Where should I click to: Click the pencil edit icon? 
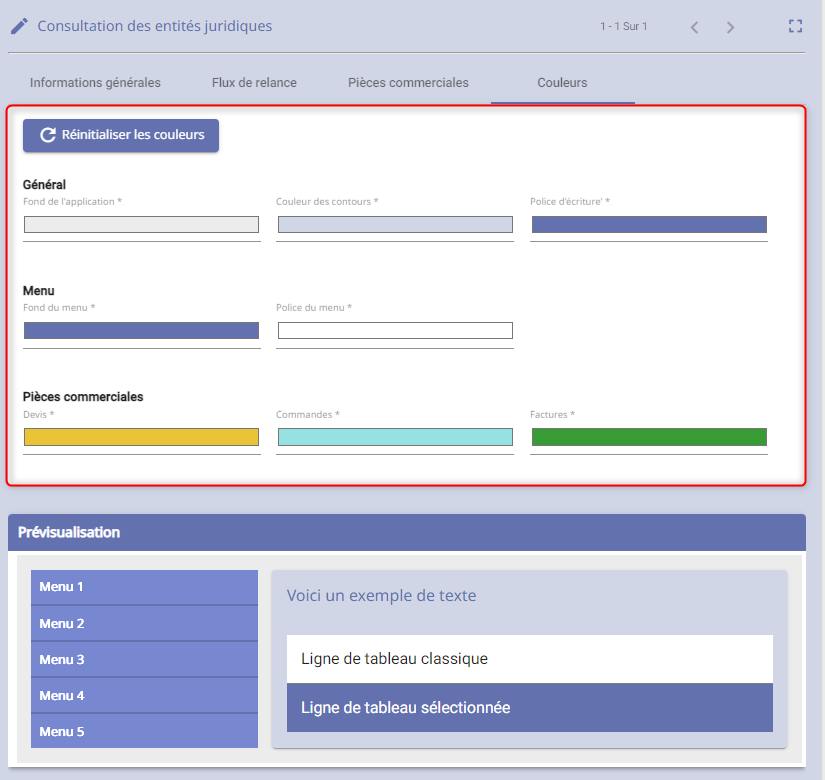click(19, 26)
